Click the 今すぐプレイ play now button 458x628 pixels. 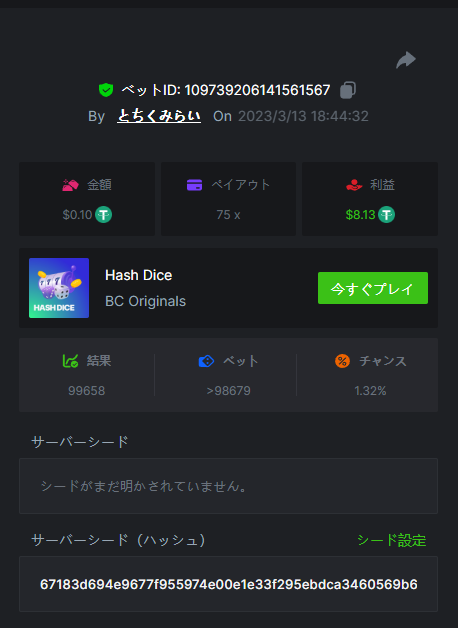click(373, 288)
